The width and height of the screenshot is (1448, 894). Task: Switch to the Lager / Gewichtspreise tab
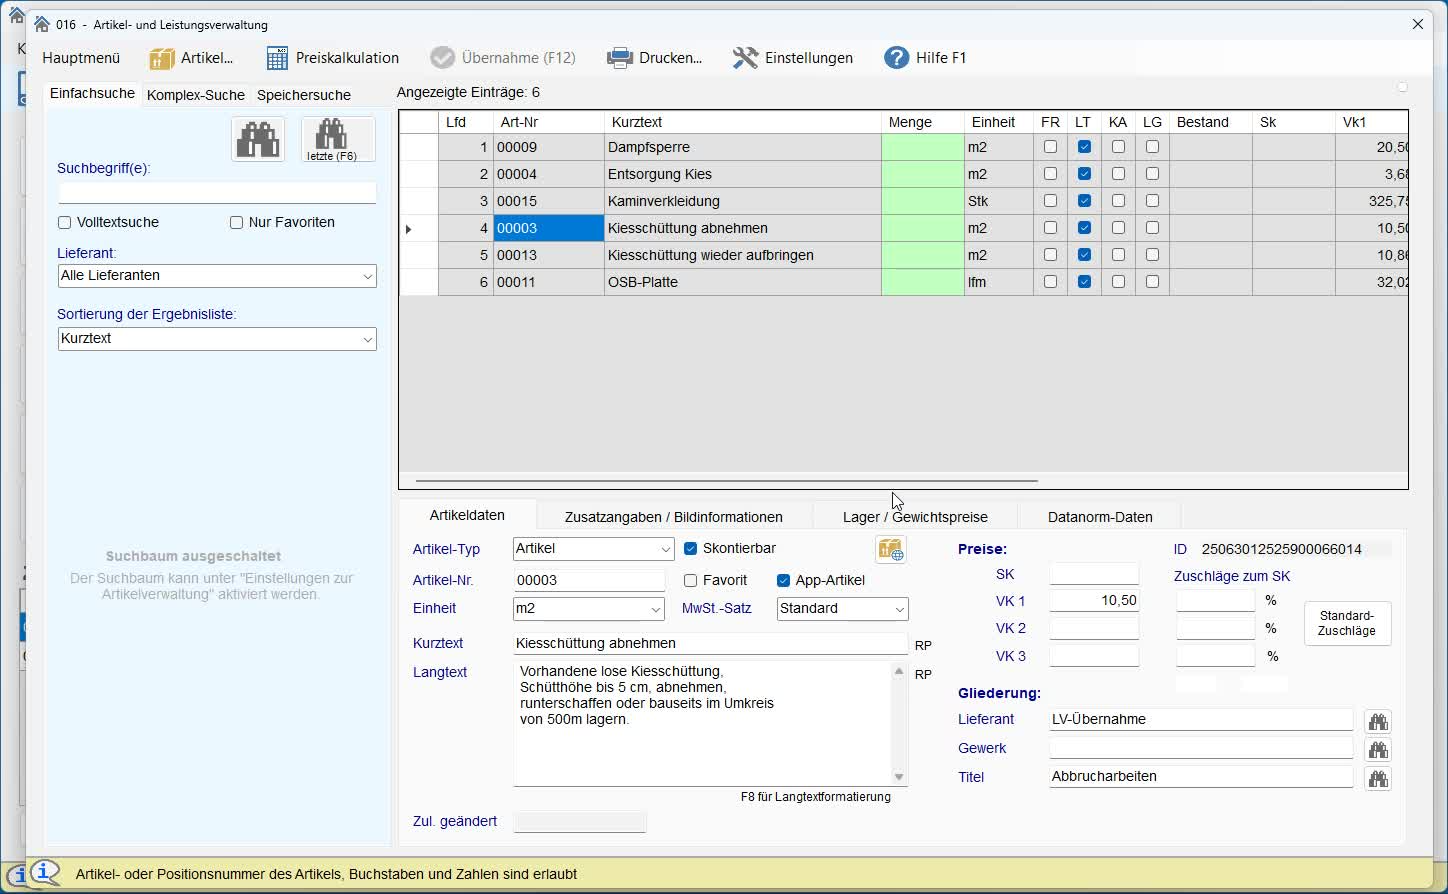(914, 517)
